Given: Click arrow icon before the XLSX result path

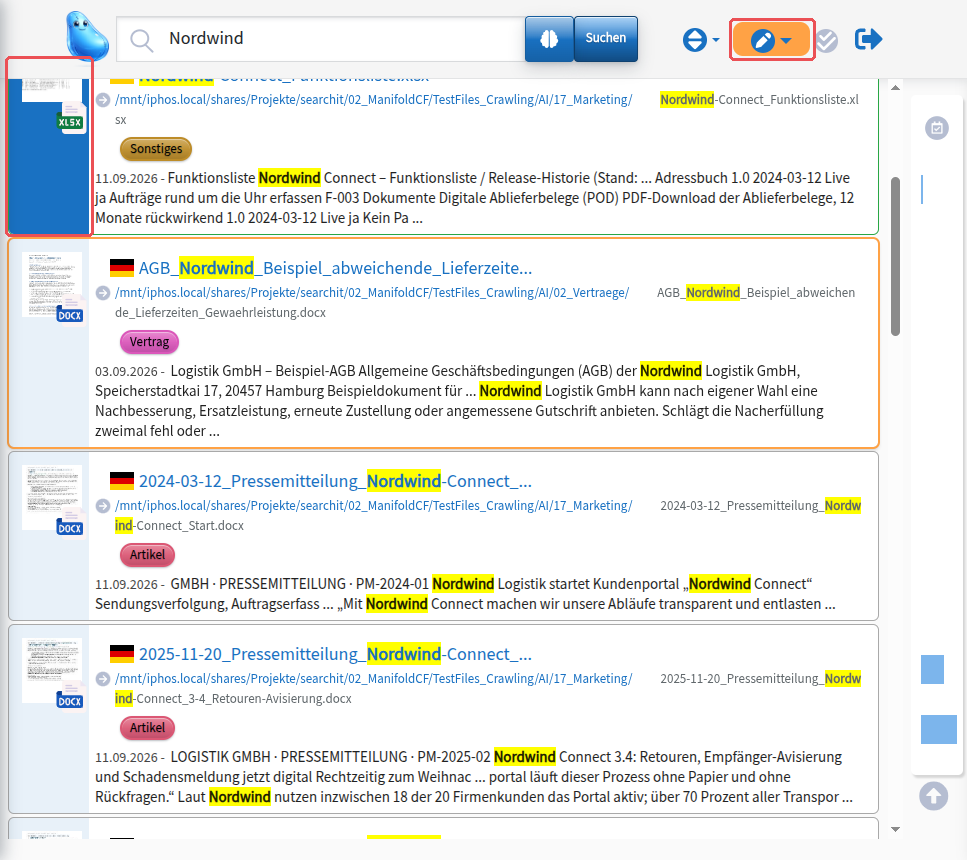Looking at the screenshot, I should [x=103, y=100].
